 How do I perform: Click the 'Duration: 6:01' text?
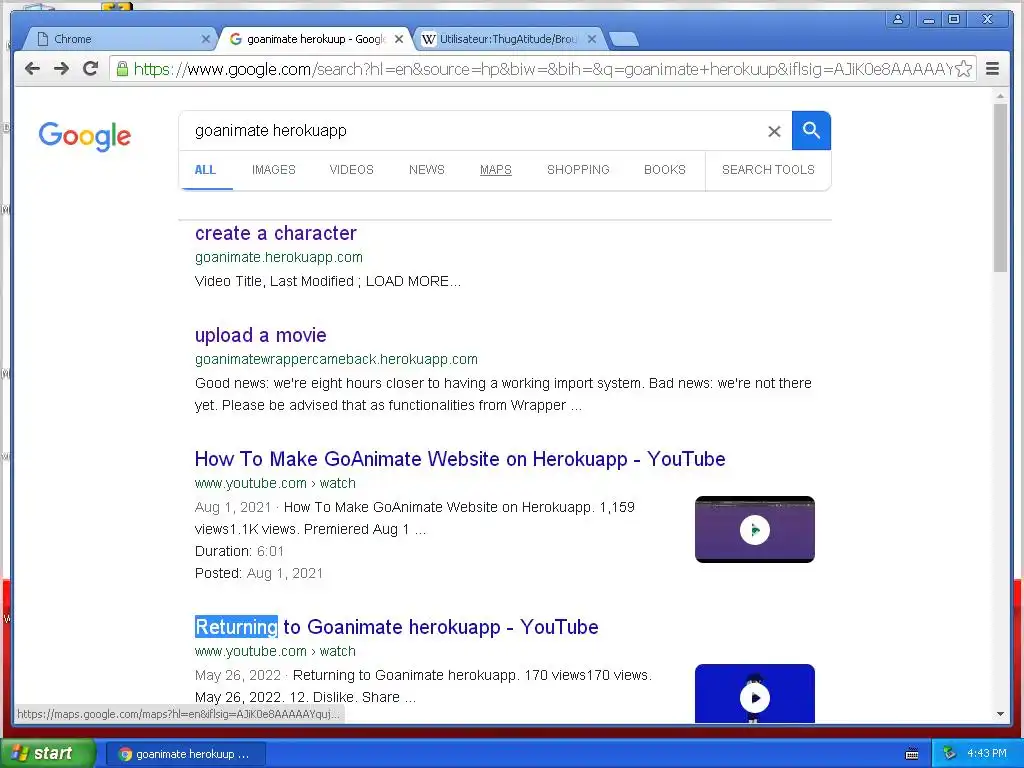point(239,551)
